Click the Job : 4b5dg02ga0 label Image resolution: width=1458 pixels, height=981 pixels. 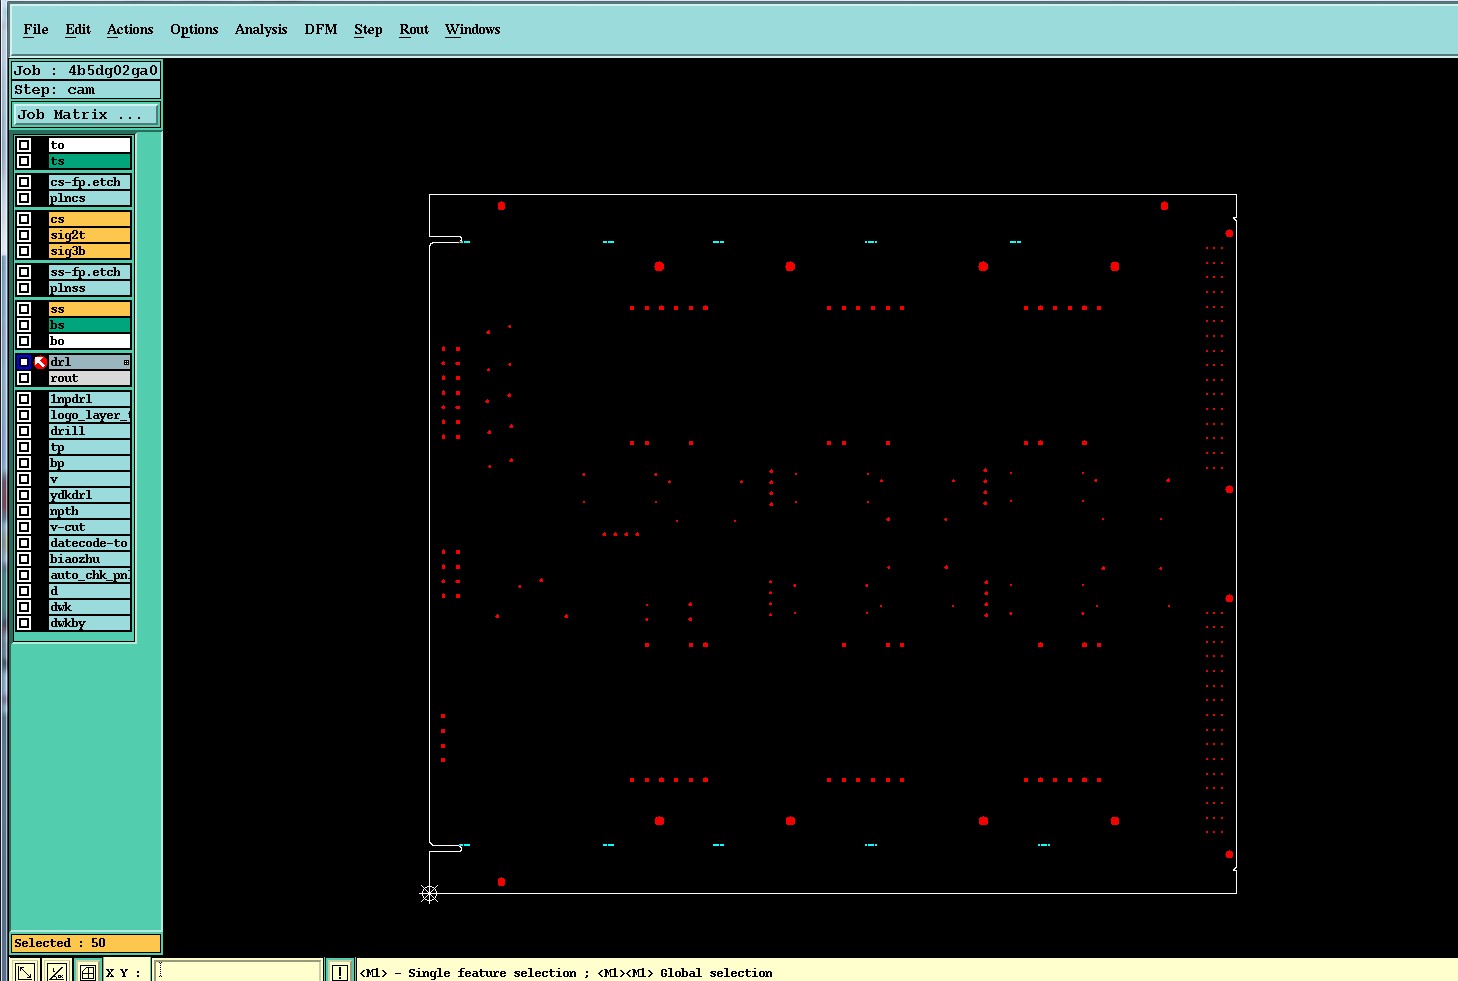coord(86,70)
